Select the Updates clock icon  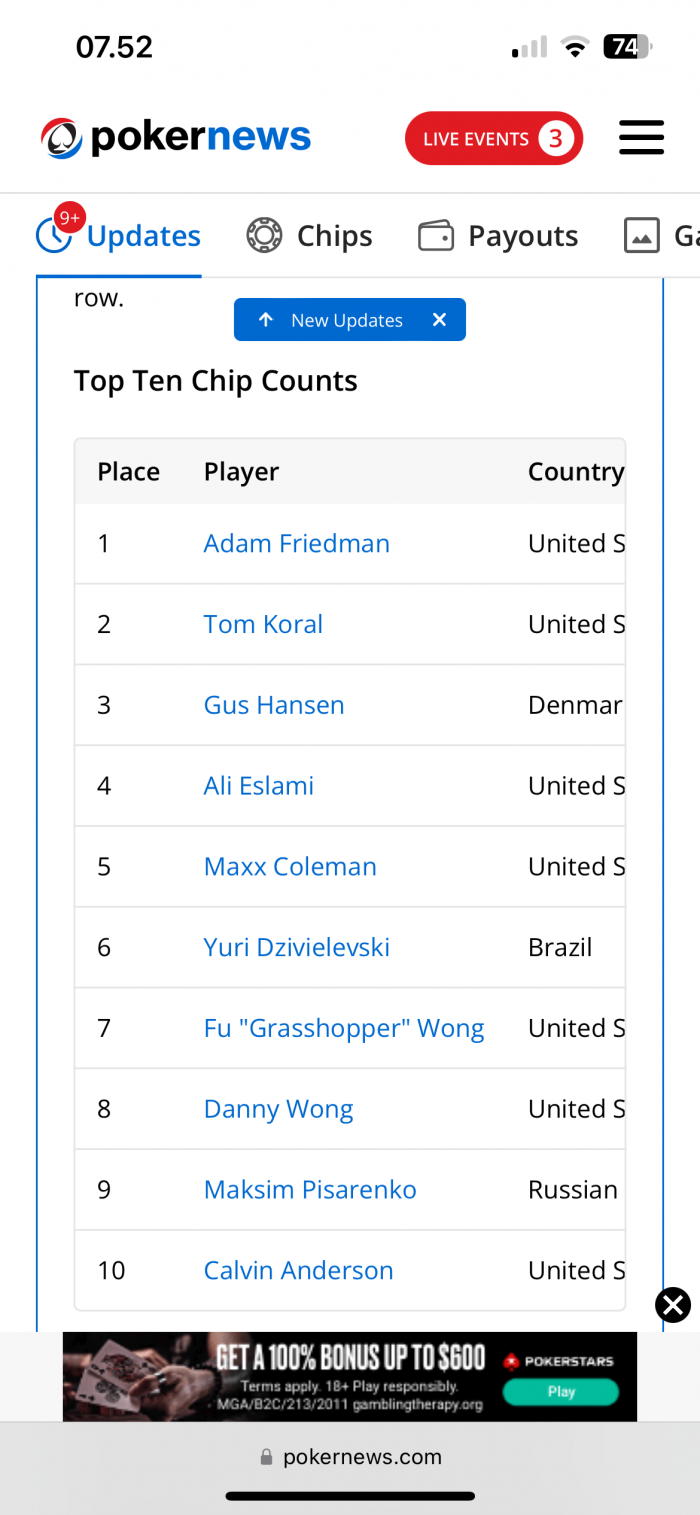[54, 236]
